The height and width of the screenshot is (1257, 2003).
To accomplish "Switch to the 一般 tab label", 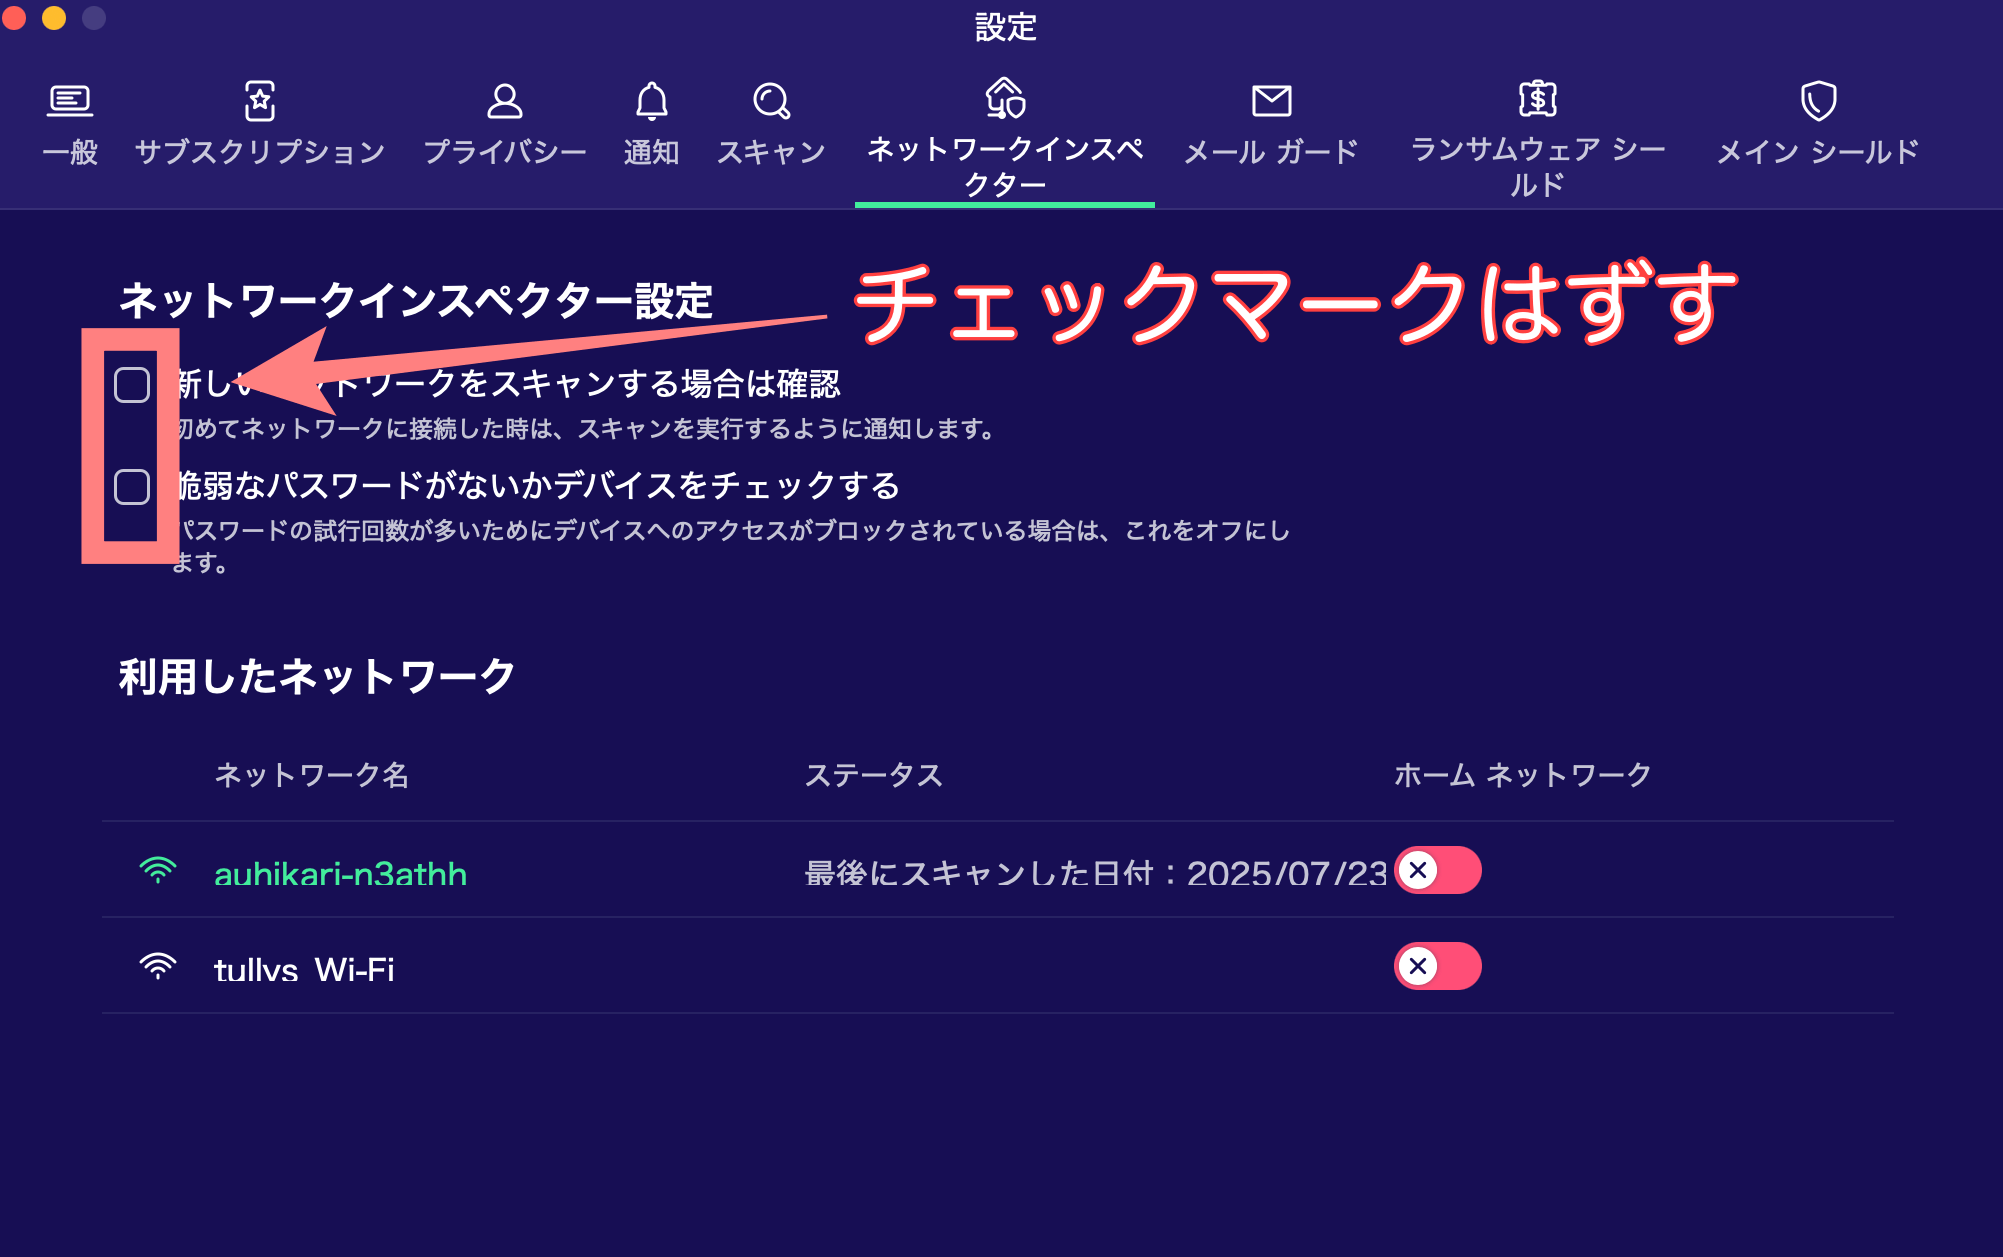I will click(70, 152).
